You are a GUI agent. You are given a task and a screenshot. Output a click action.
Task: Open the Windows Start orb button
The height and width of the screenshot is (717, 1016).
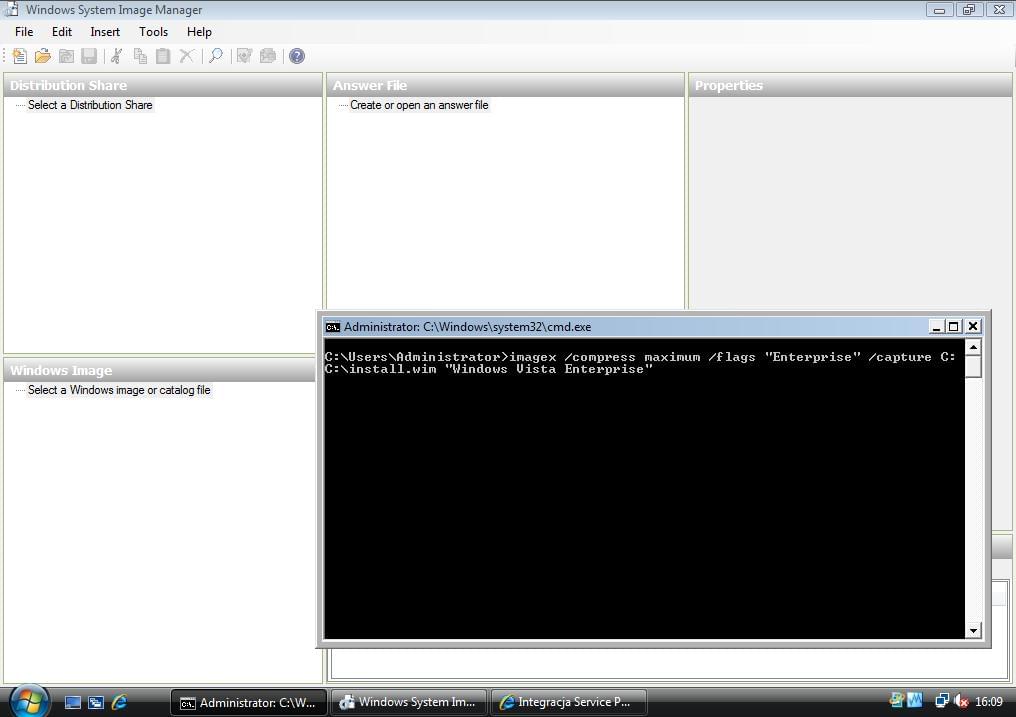coord(27,699)
